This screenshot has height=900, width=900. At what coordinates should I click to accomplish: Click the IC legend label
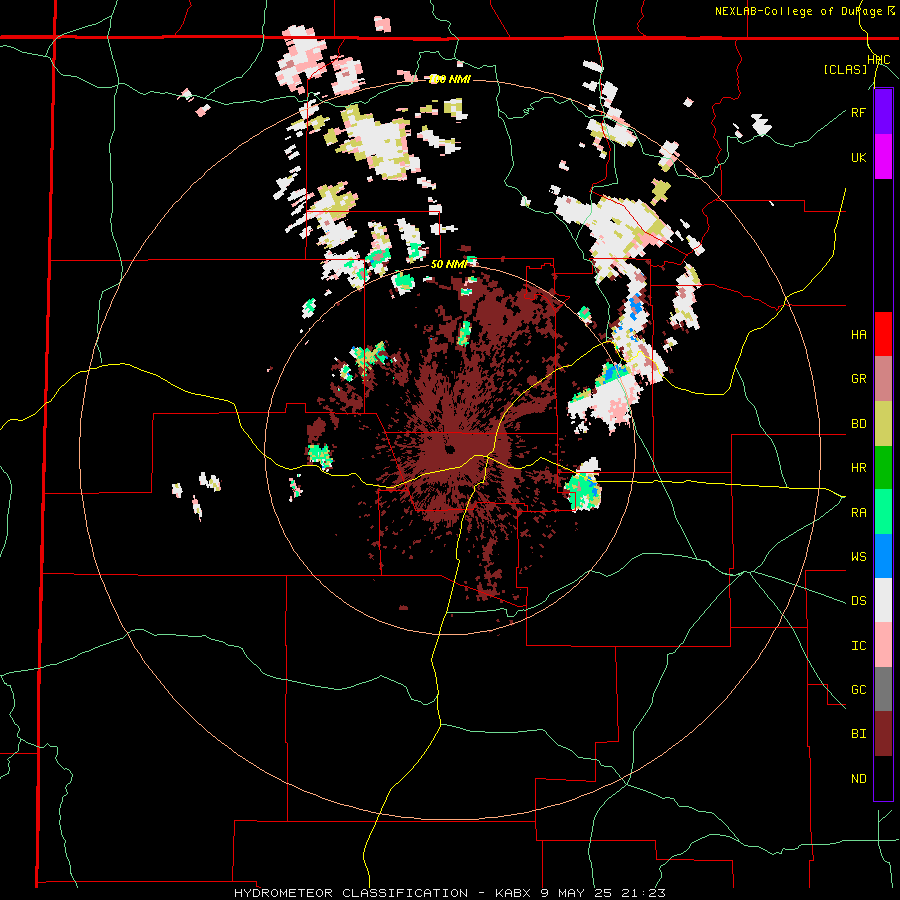pos(858,646)
